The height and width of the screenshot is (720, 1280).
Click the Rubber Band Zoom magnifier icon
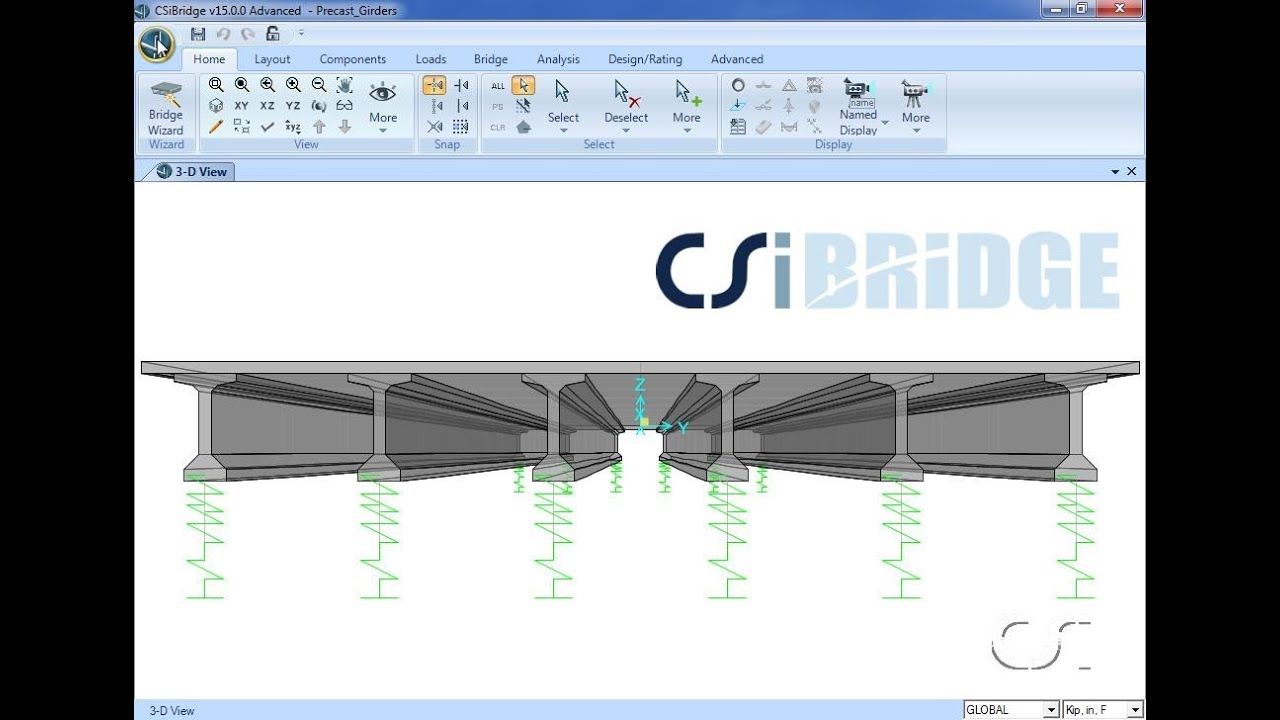pyautogui.click(x=216, y=85)
